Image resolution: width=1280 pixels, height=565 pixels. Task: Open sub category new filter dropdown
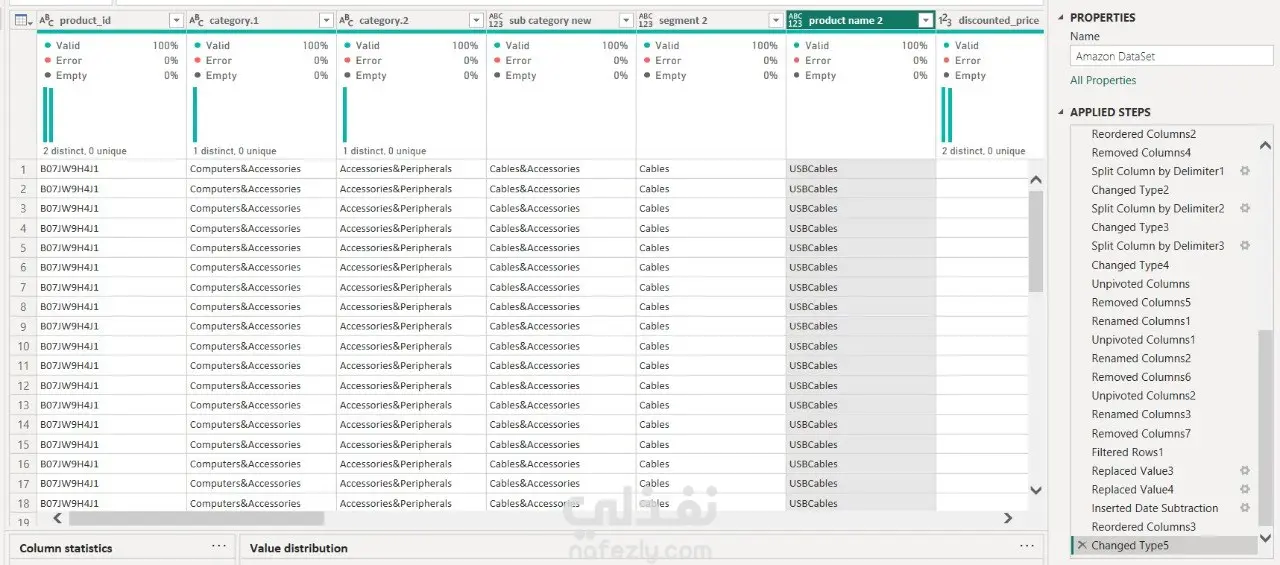click(x=626, y=20)
